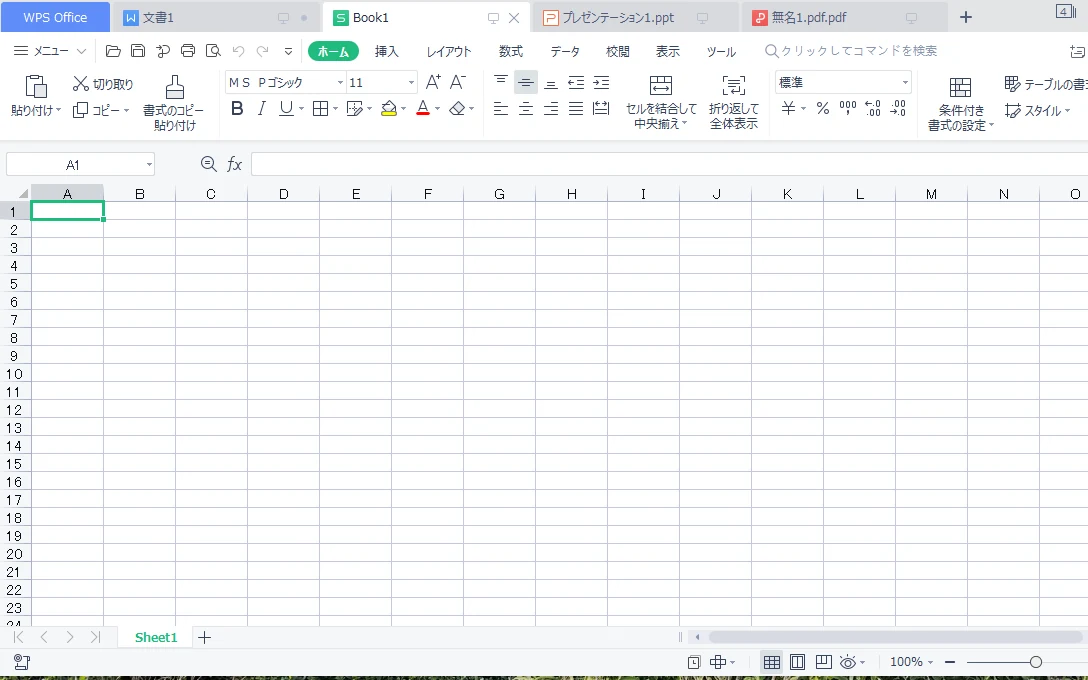
Task: Increase decimal places icon
Action: (873, 109)
